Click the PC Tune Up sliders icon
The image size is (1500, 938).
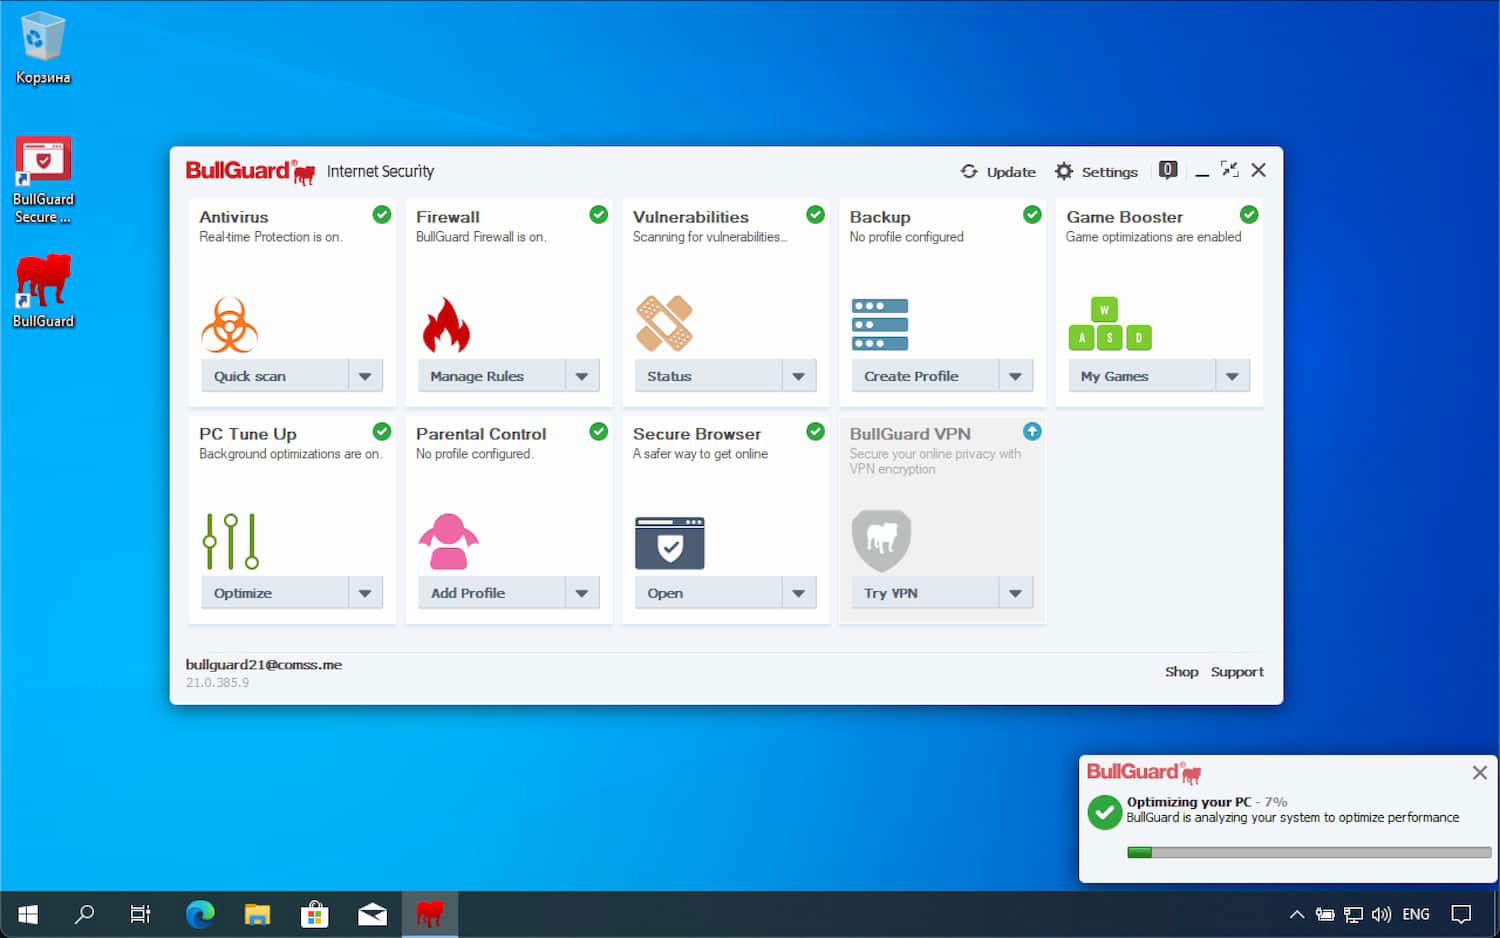click(230, 540)
